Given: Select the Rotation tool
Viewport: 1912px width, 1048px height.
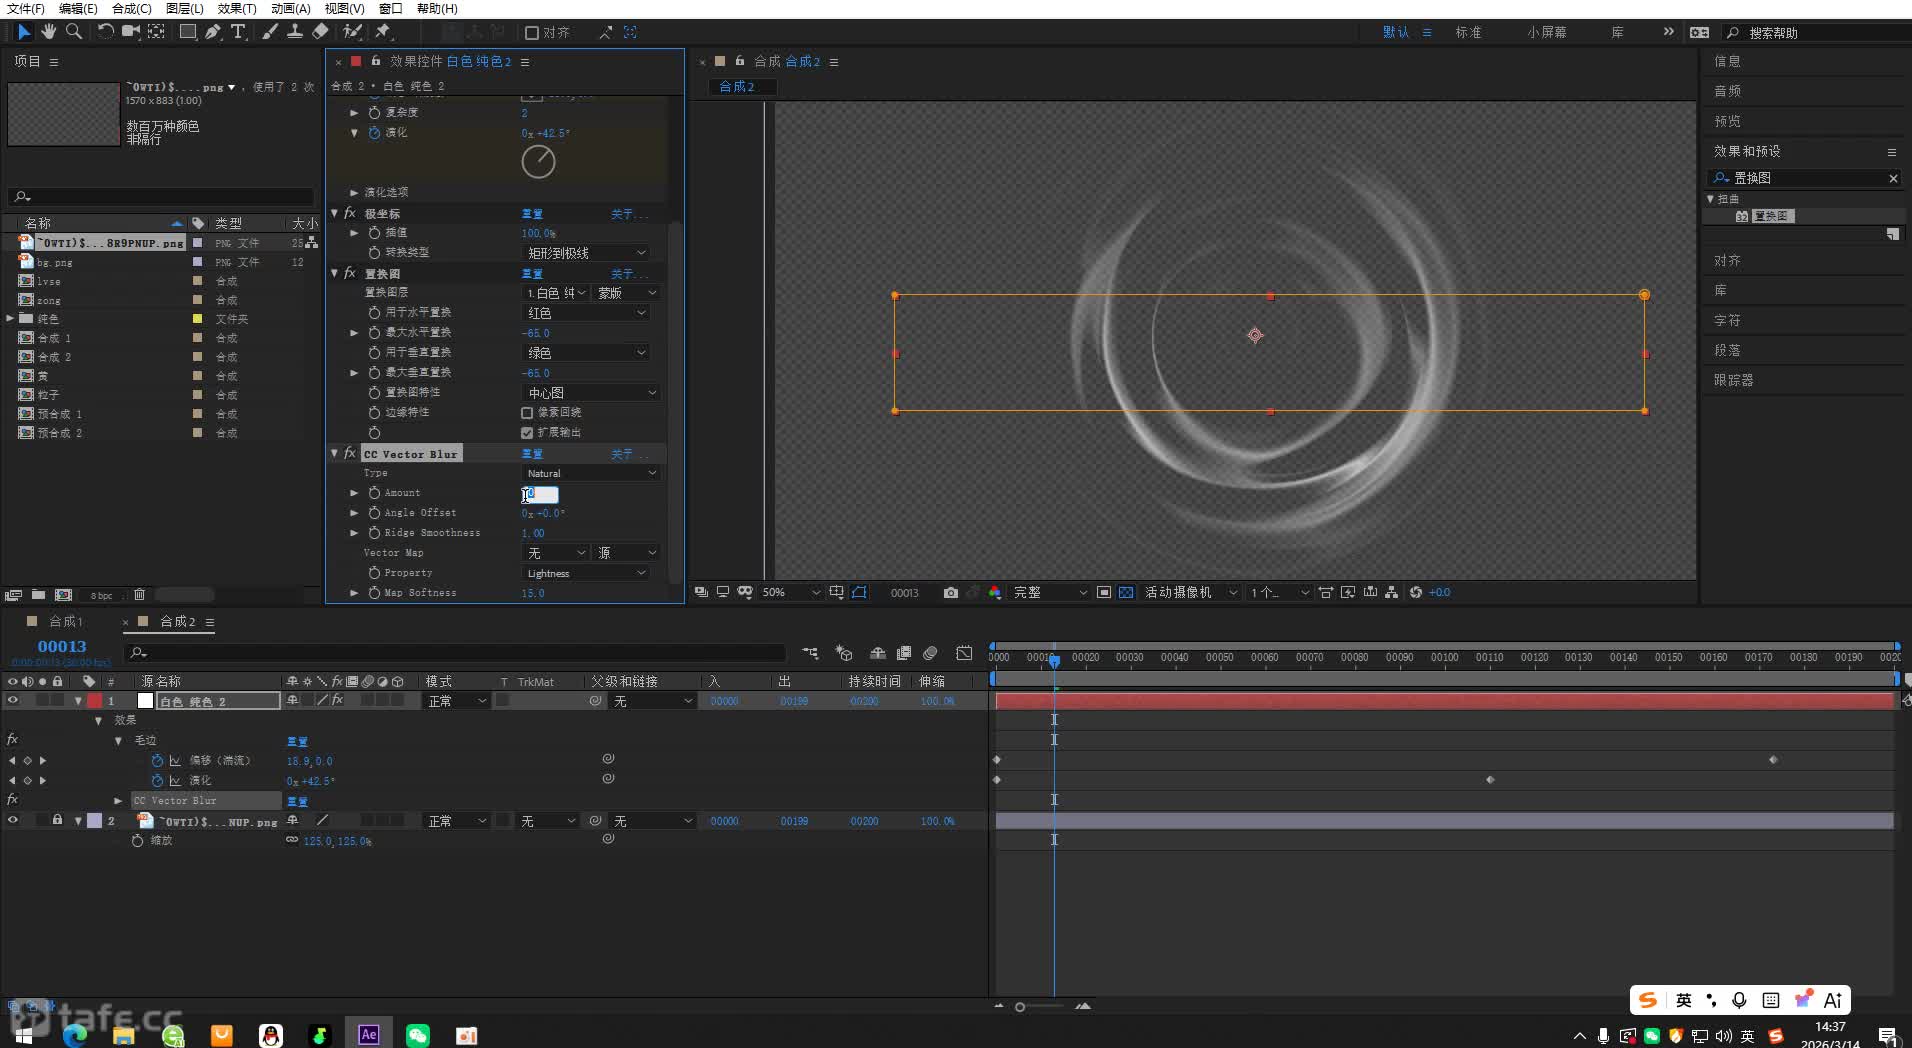Looking at the screenshot, I should point(105,32).
